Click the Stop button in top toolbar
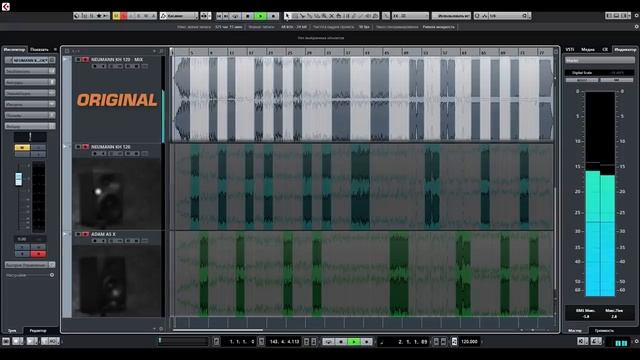Image resolution: width=640 pixels, height=360 pixels. (247, 16)
